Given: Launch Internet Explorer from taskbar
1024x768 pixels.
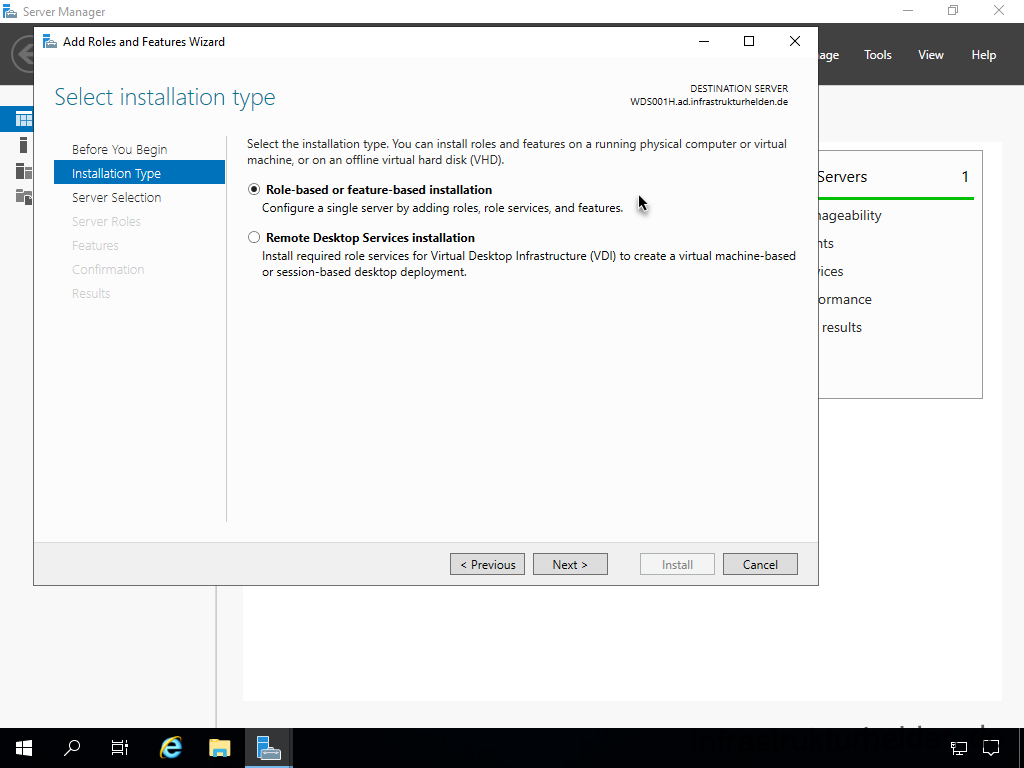Looking at the screenshot, I should point(171,748).
